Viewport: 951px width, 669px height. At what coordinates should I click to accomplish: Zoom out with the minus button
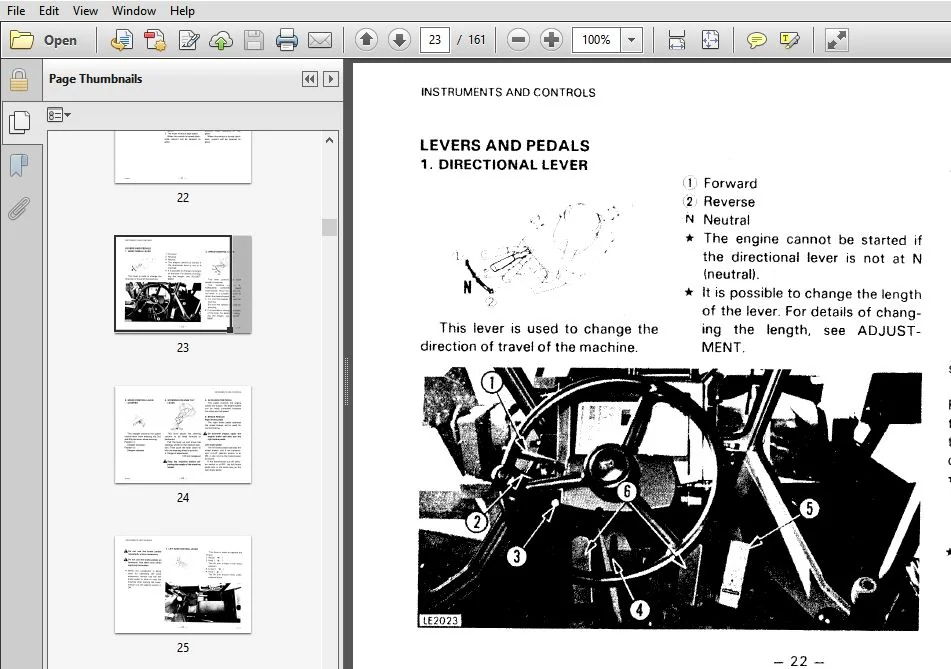point(518,40)
